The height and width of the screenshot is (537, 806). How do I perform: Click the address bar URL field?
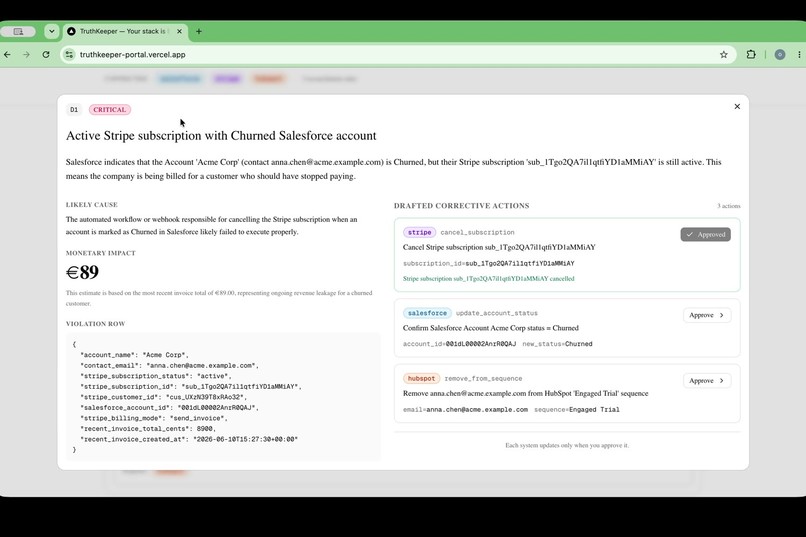[396, 54]
